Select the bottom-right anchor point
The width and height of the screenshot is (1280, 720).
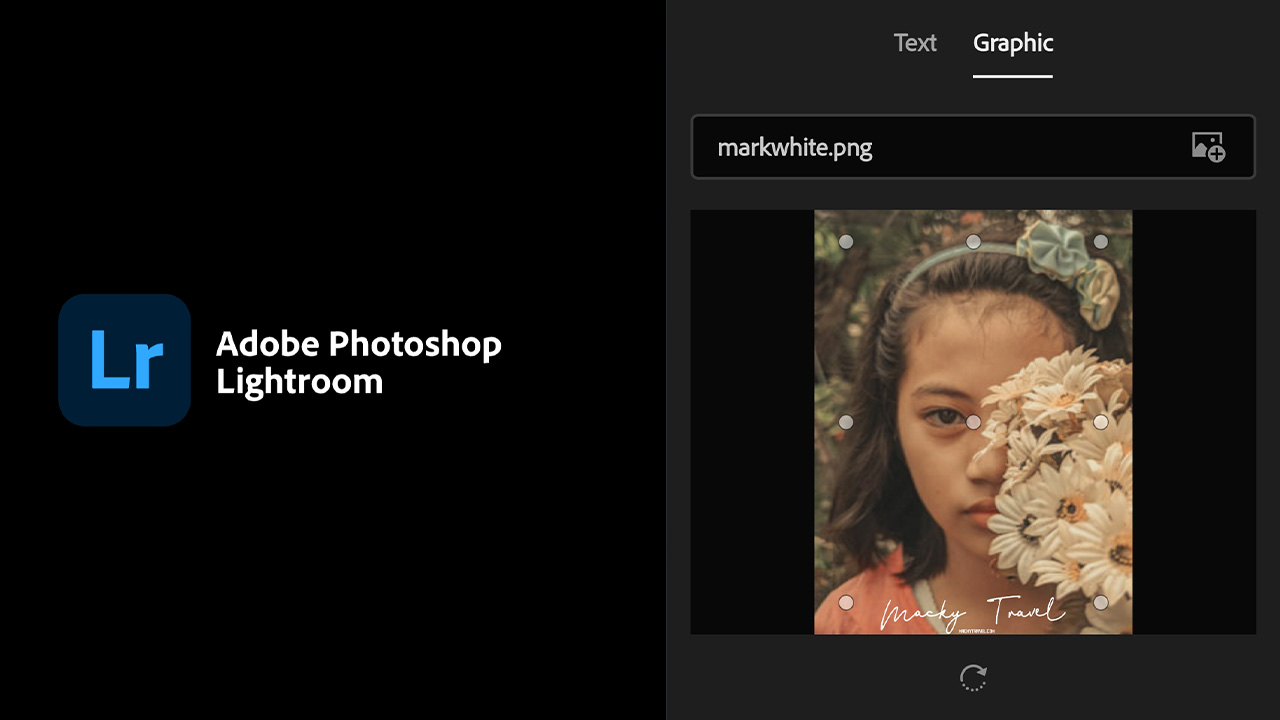pos(1100,602)
